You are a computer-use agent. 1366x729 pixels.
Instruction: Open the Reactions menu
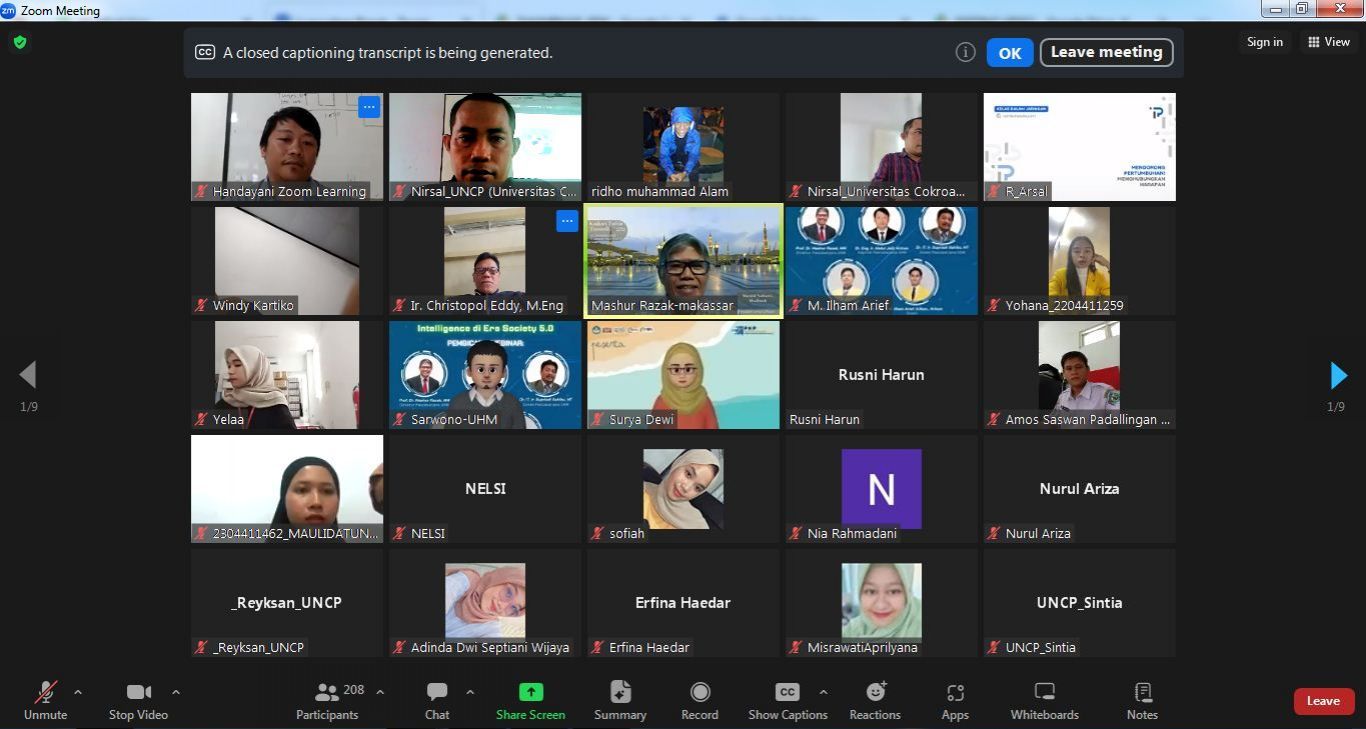pyautogui.click(x=875, y=700)
